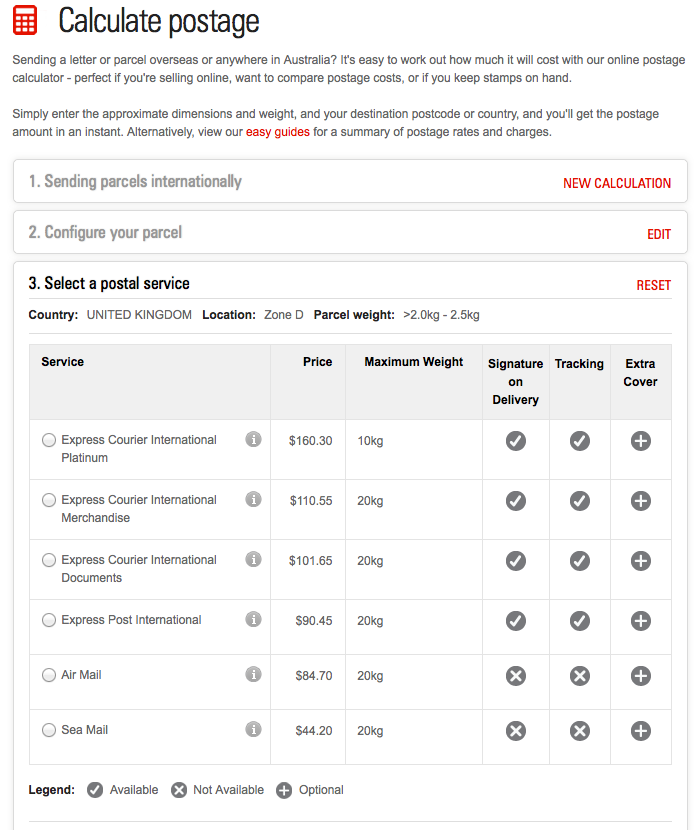View Air Mail service info icon
The height and width of the screenshot is (830, 695).
(x=254, y=674)
